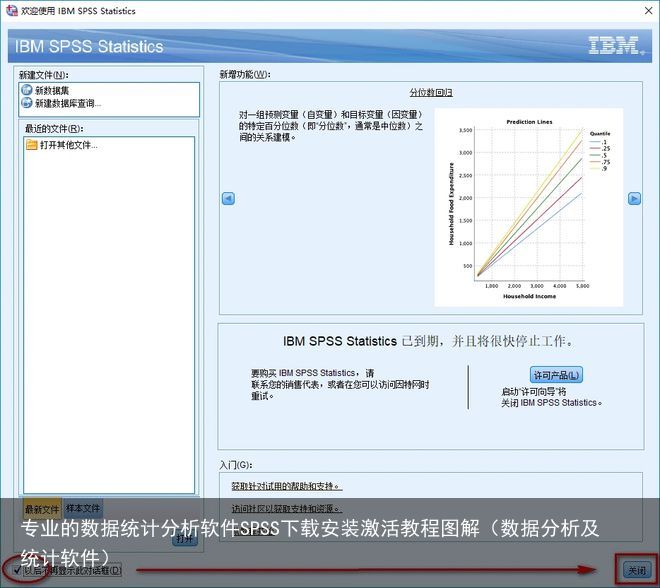Click the 许可产品(L) button
Screen dimensions: 660x588
[x=556, y=375]
